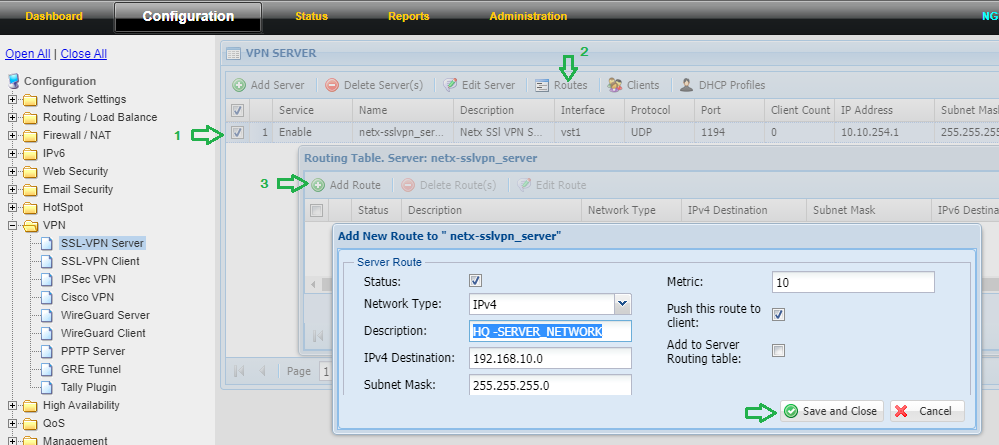Click the SSL-VPN Client tree item
This screenshot has height=445, width=999.
[100, 261]
